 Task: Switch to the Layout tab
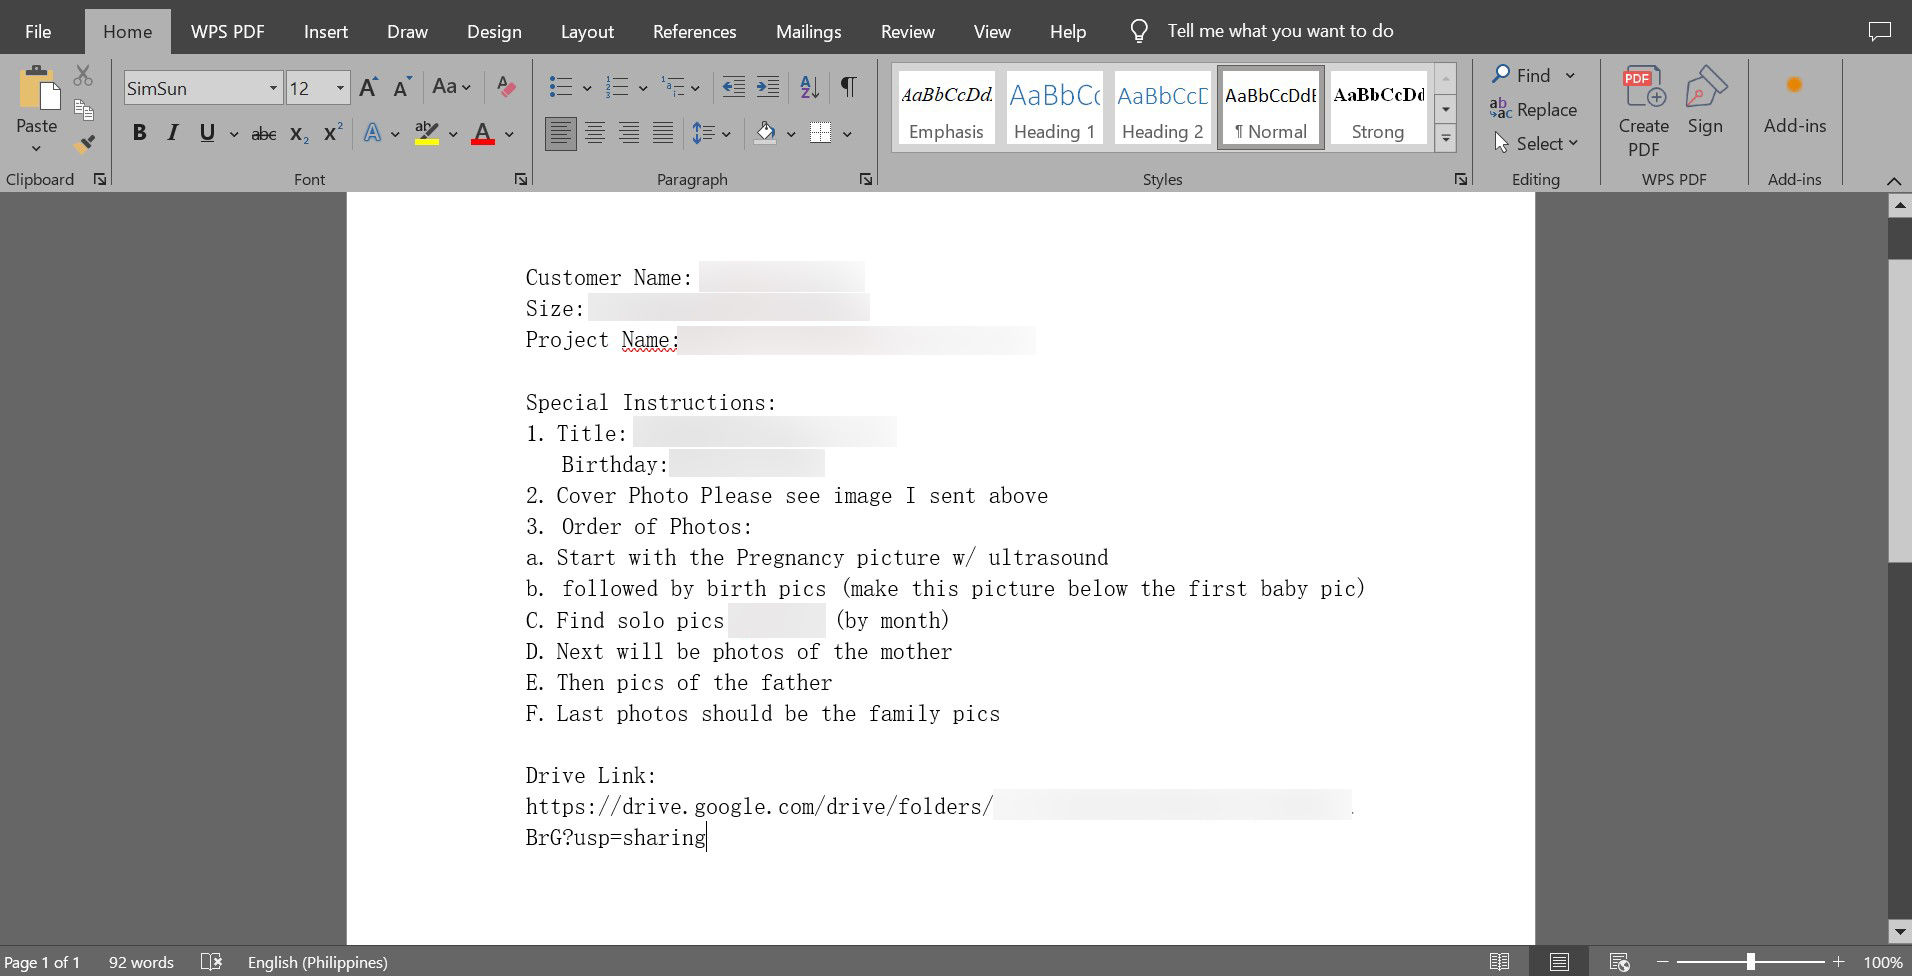coord(587,32)
